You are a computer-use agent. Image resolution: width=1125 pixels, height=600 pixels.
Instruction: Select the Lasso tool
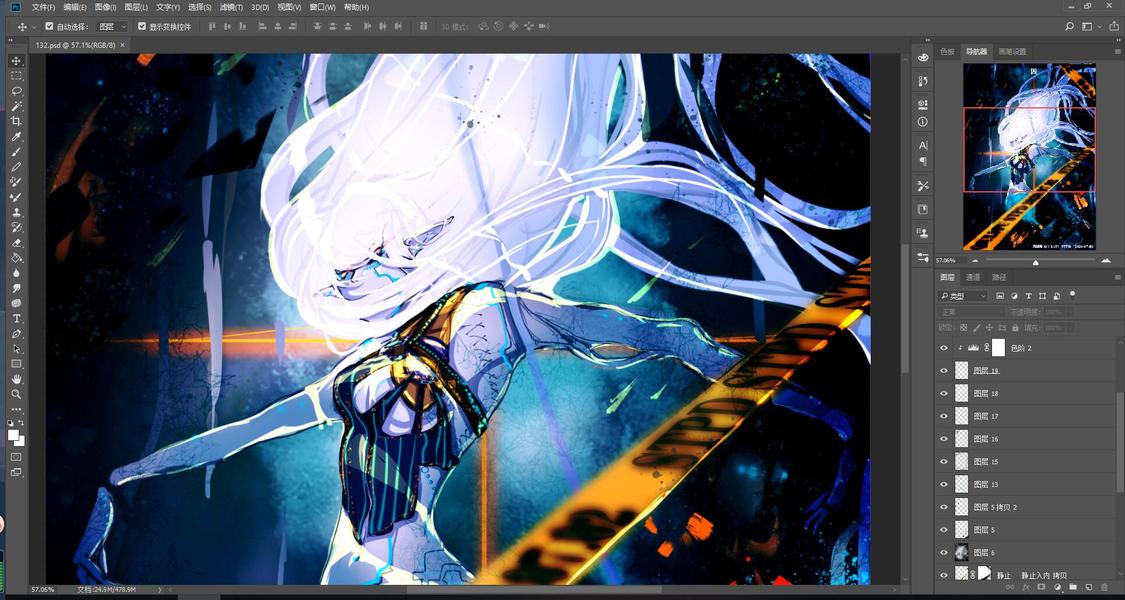click(x=17, y=90)
